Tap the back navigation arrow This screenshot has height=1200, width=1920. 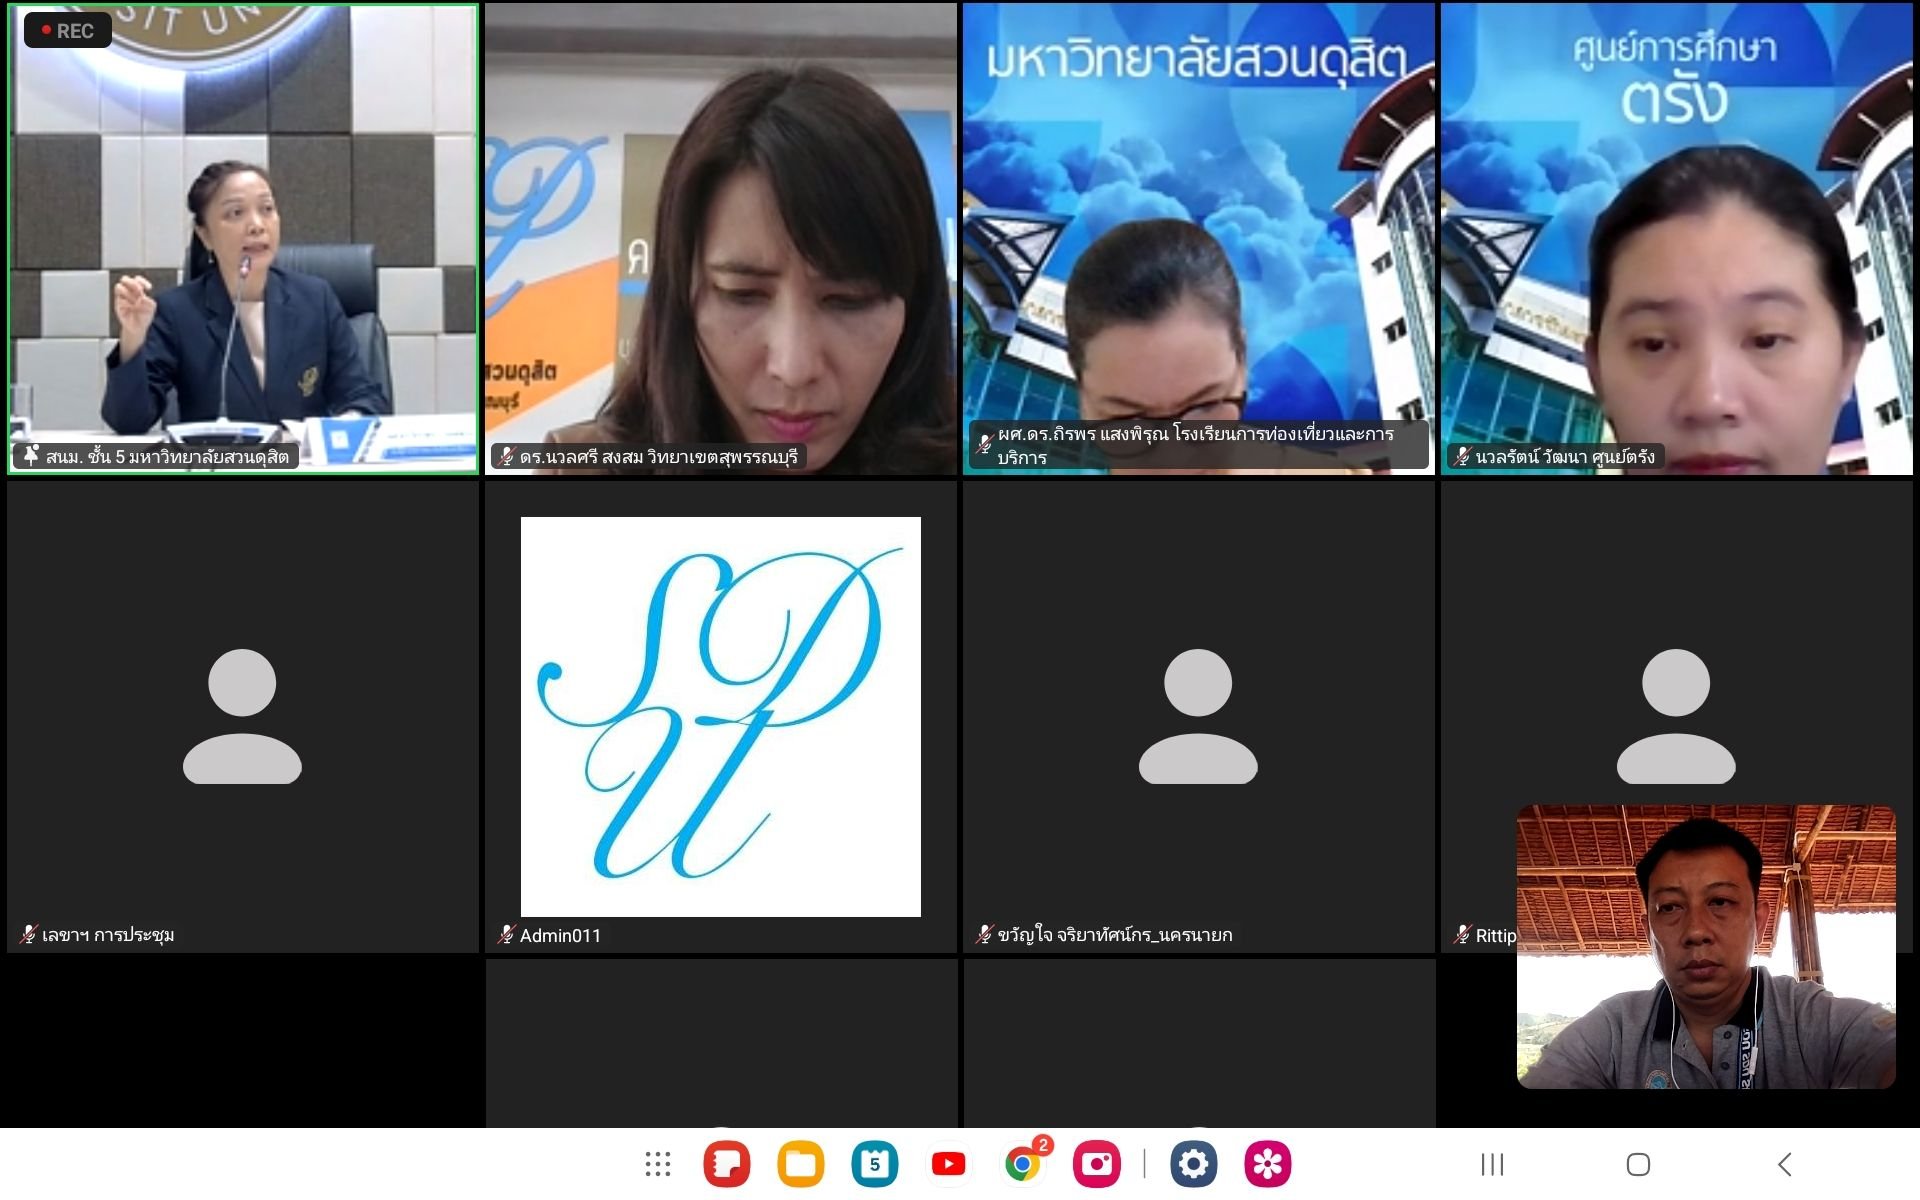click(1784, 1164)
